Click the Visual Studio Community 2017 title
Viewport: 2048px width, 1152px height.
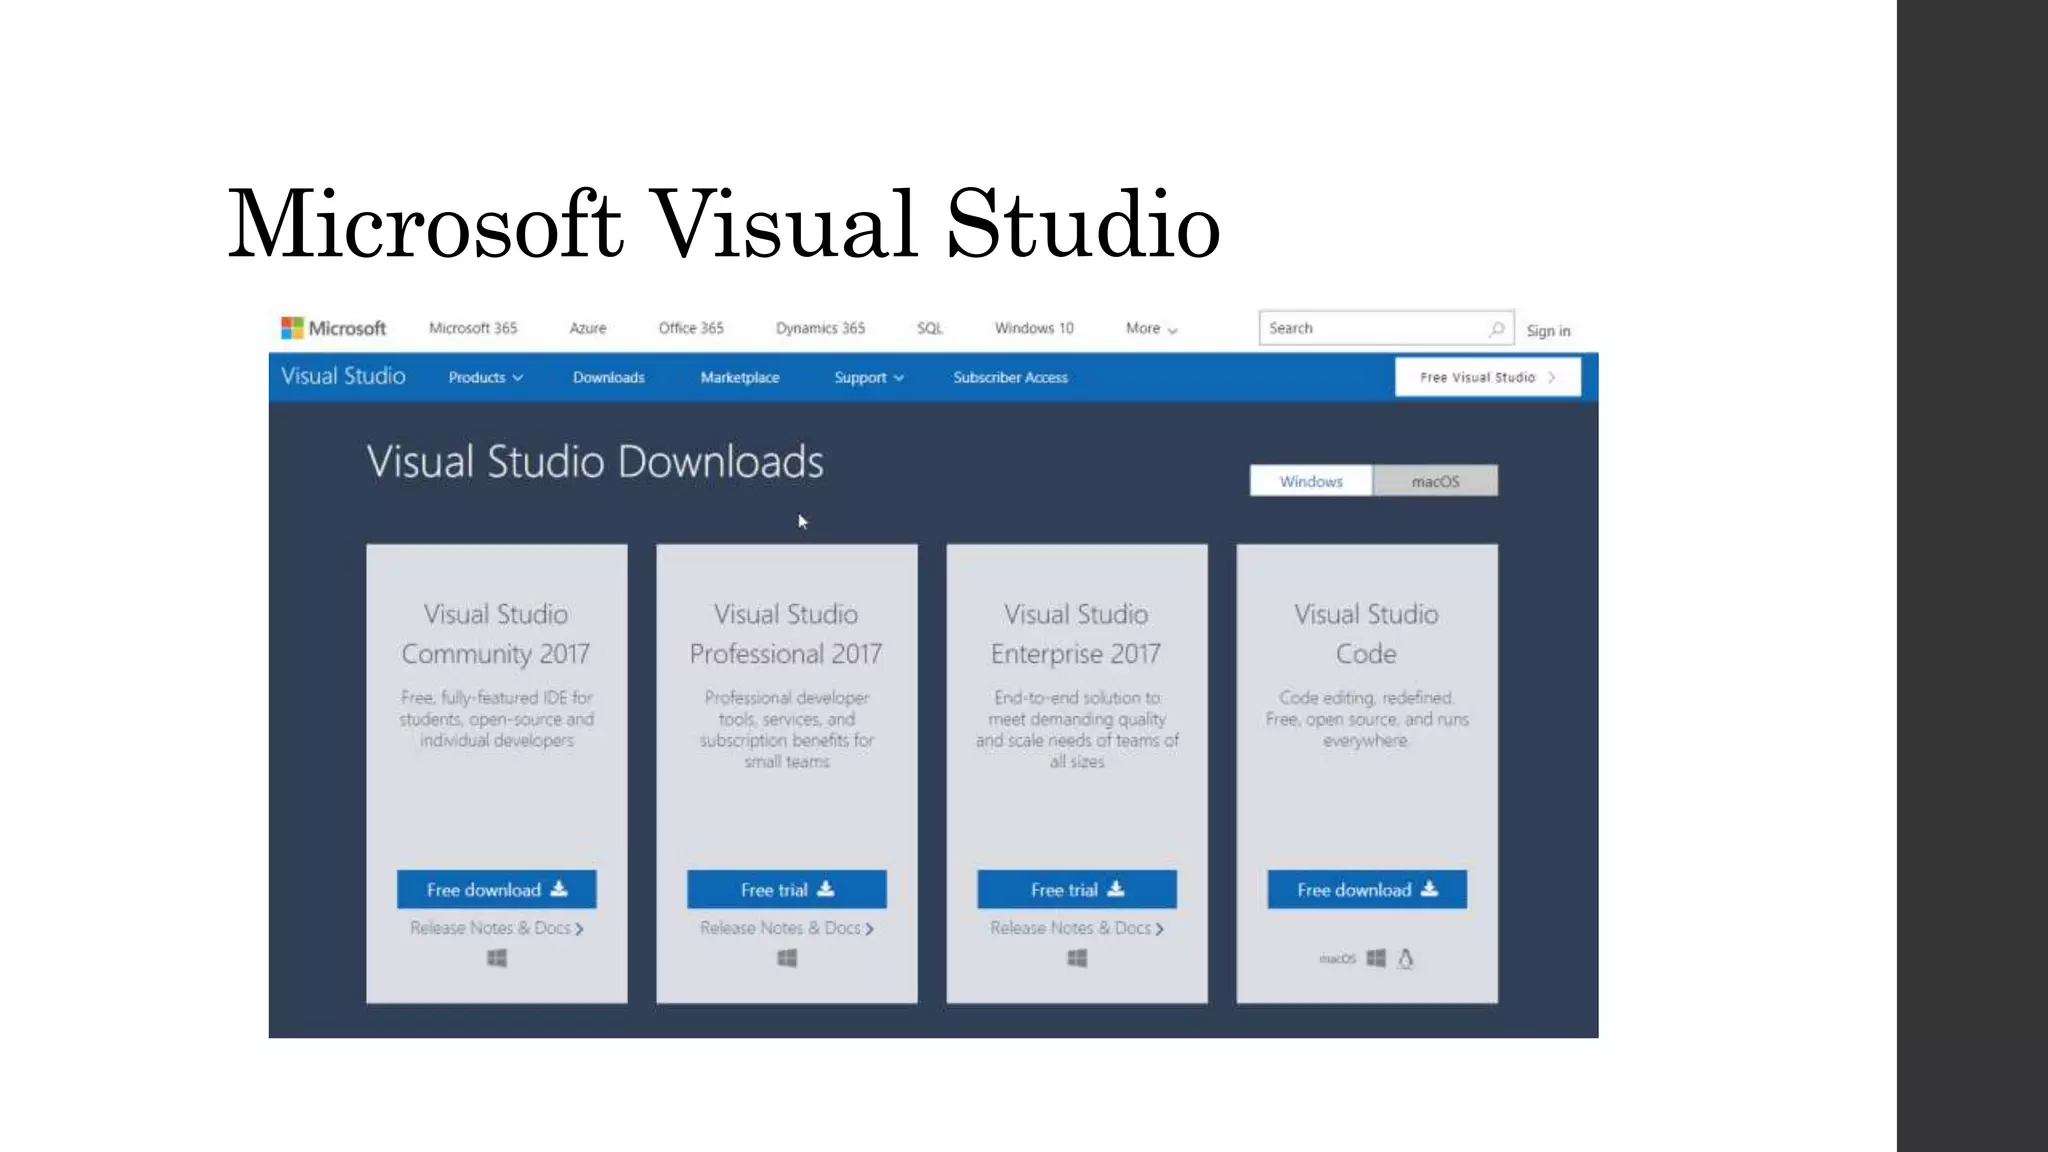pyautogui.click(x=496, y=634)
